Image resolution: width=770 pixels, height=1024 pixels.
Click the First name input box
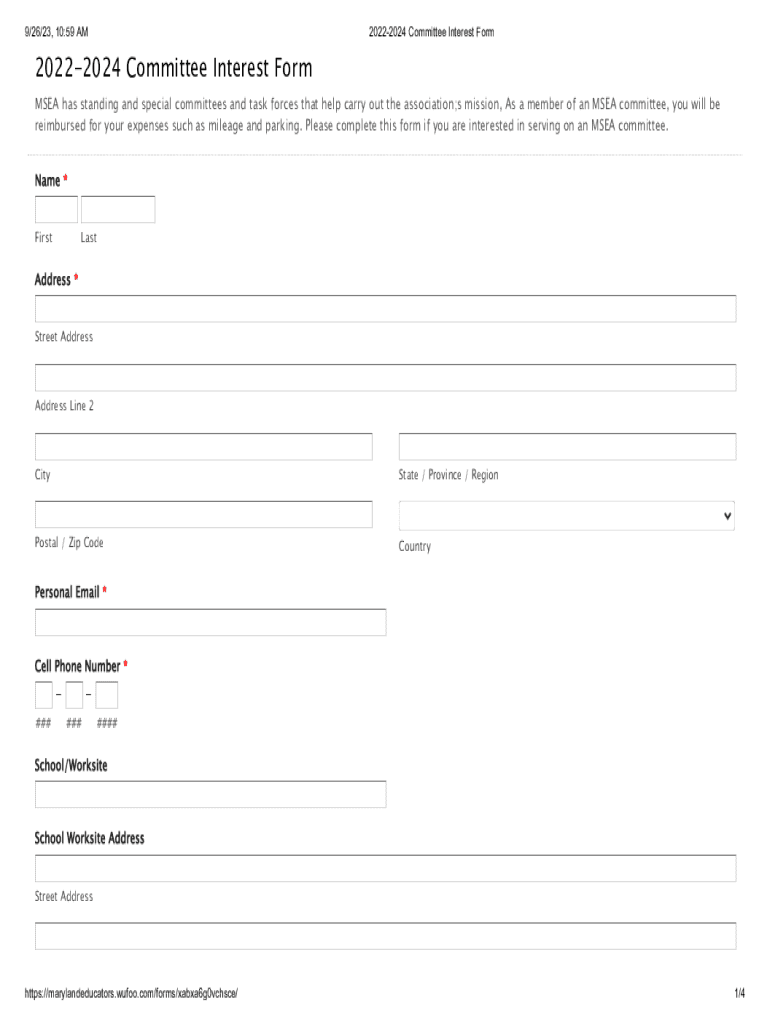click(x=56, y=209)
